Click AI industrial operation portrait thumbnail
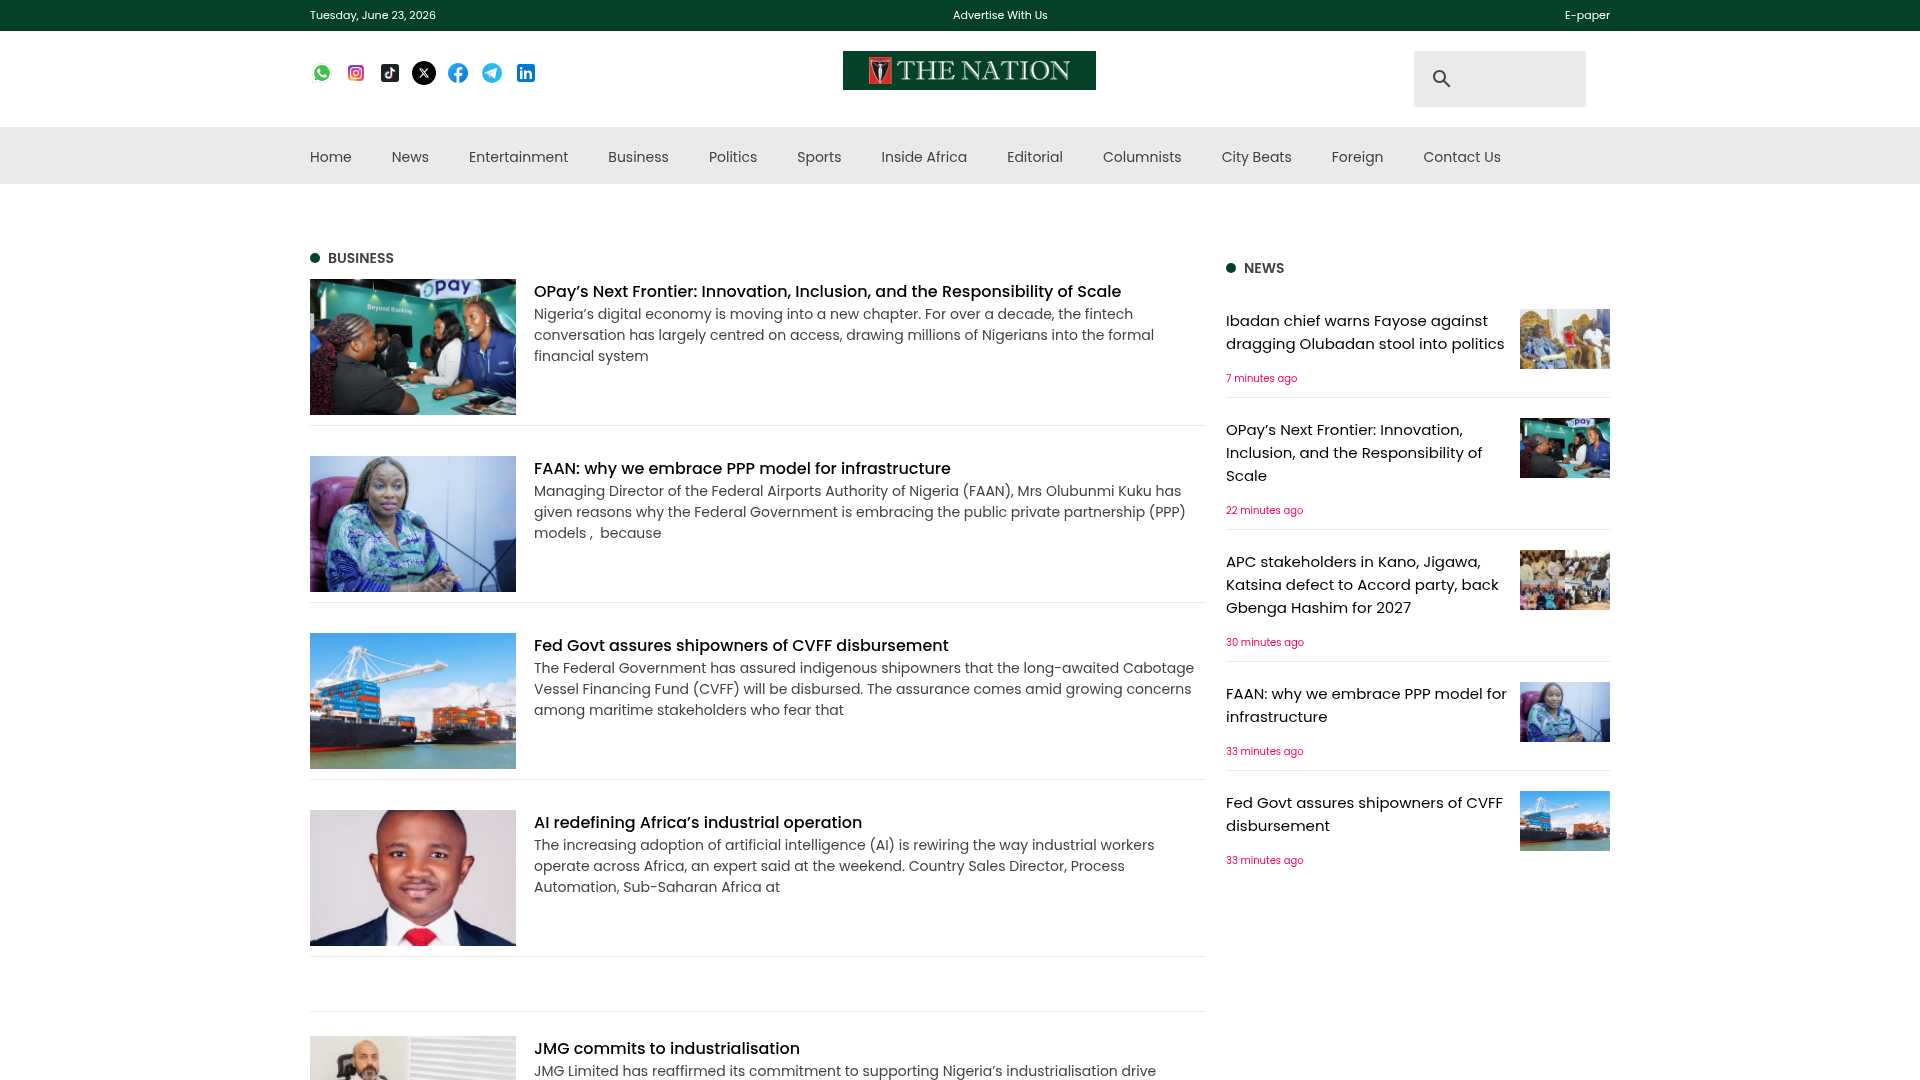 coord(413,878)
